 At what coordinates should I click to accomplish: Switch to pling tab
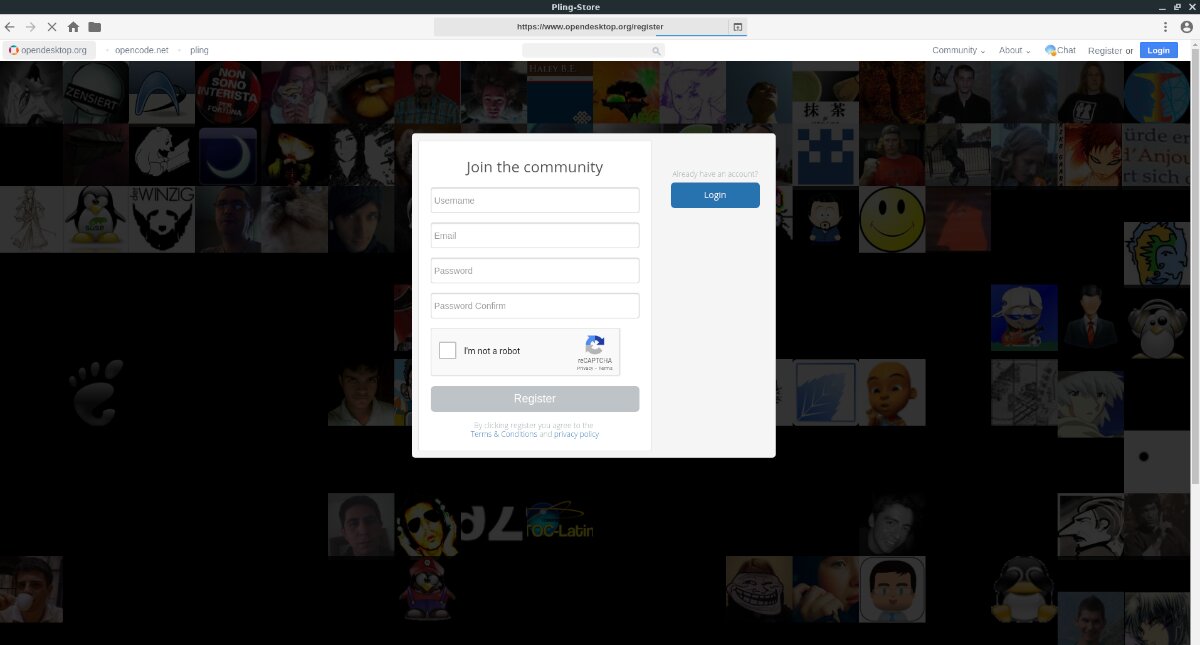[x=199, y=50]
